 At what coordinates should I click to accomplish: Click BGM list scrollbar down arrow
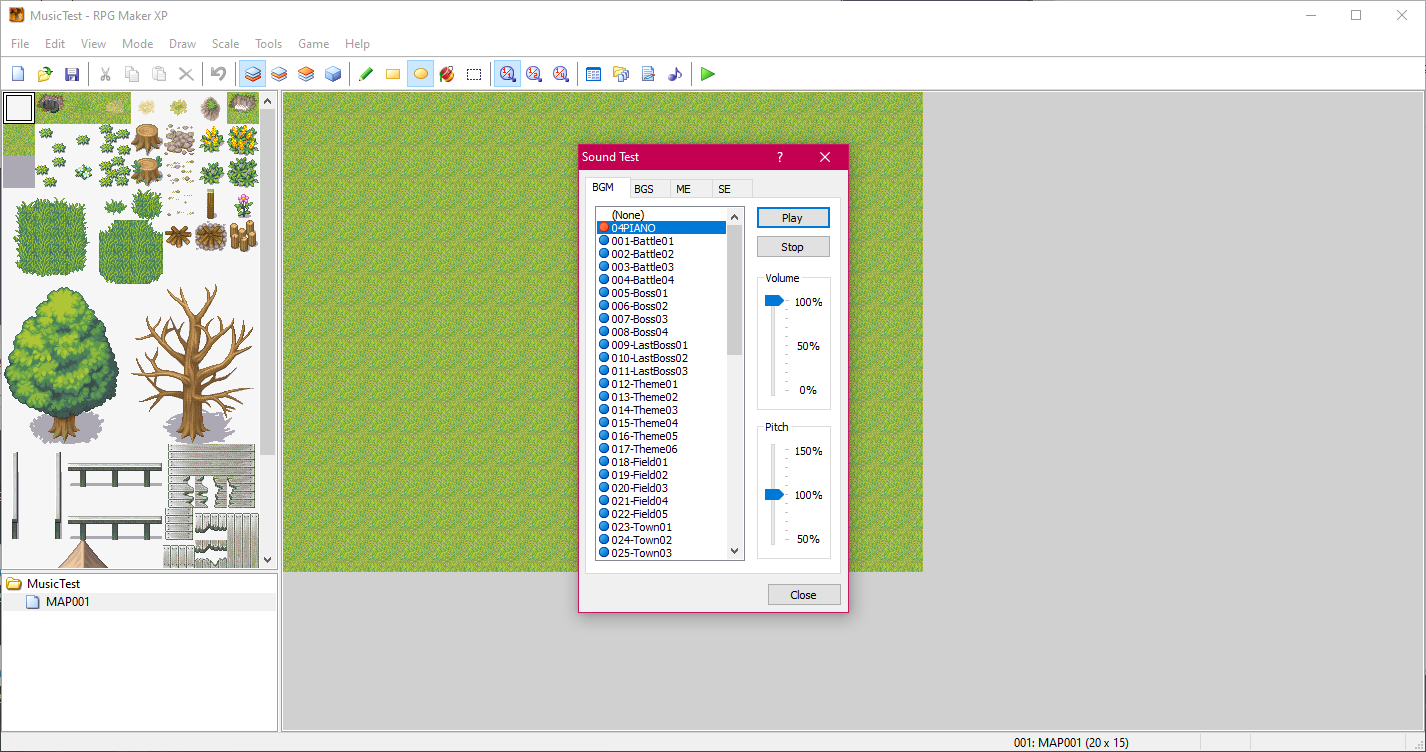(735, 551)
